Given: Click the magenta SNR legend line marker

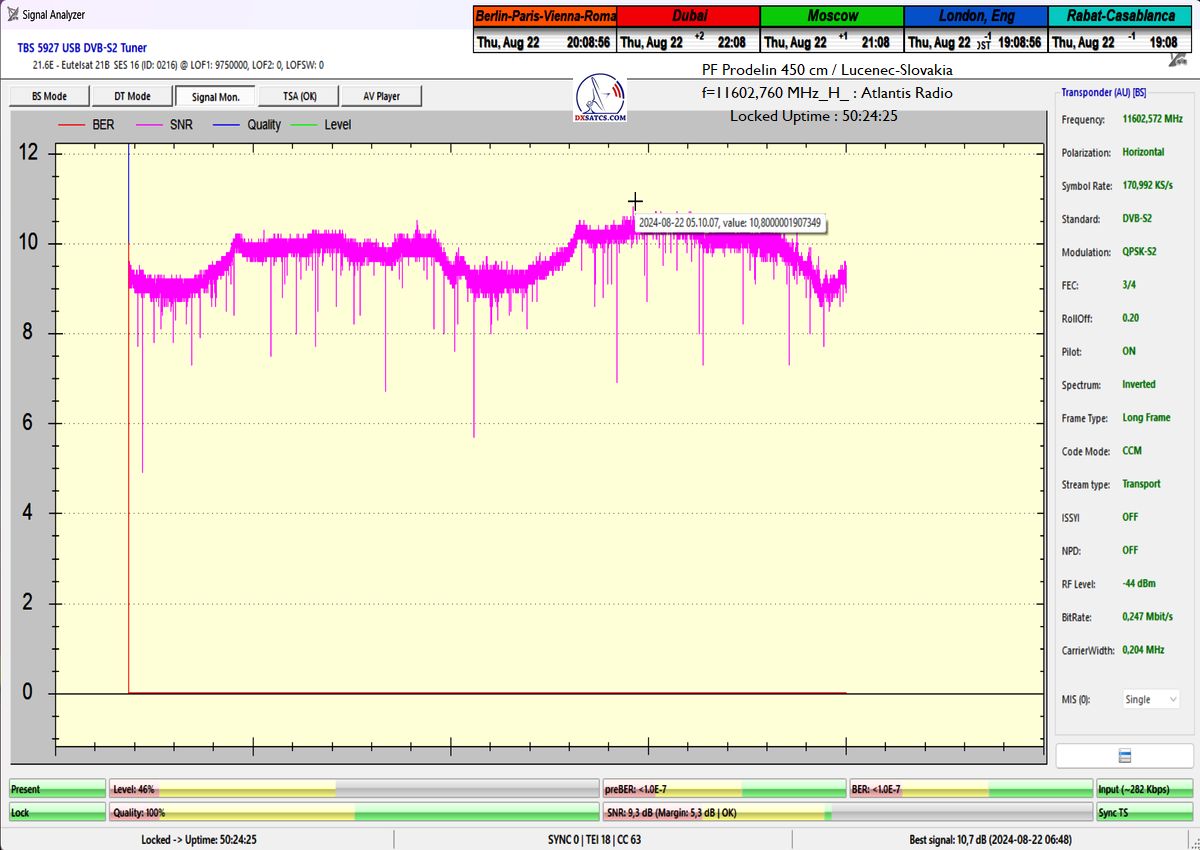Looking at the screenshot, I should coord(150,125).
